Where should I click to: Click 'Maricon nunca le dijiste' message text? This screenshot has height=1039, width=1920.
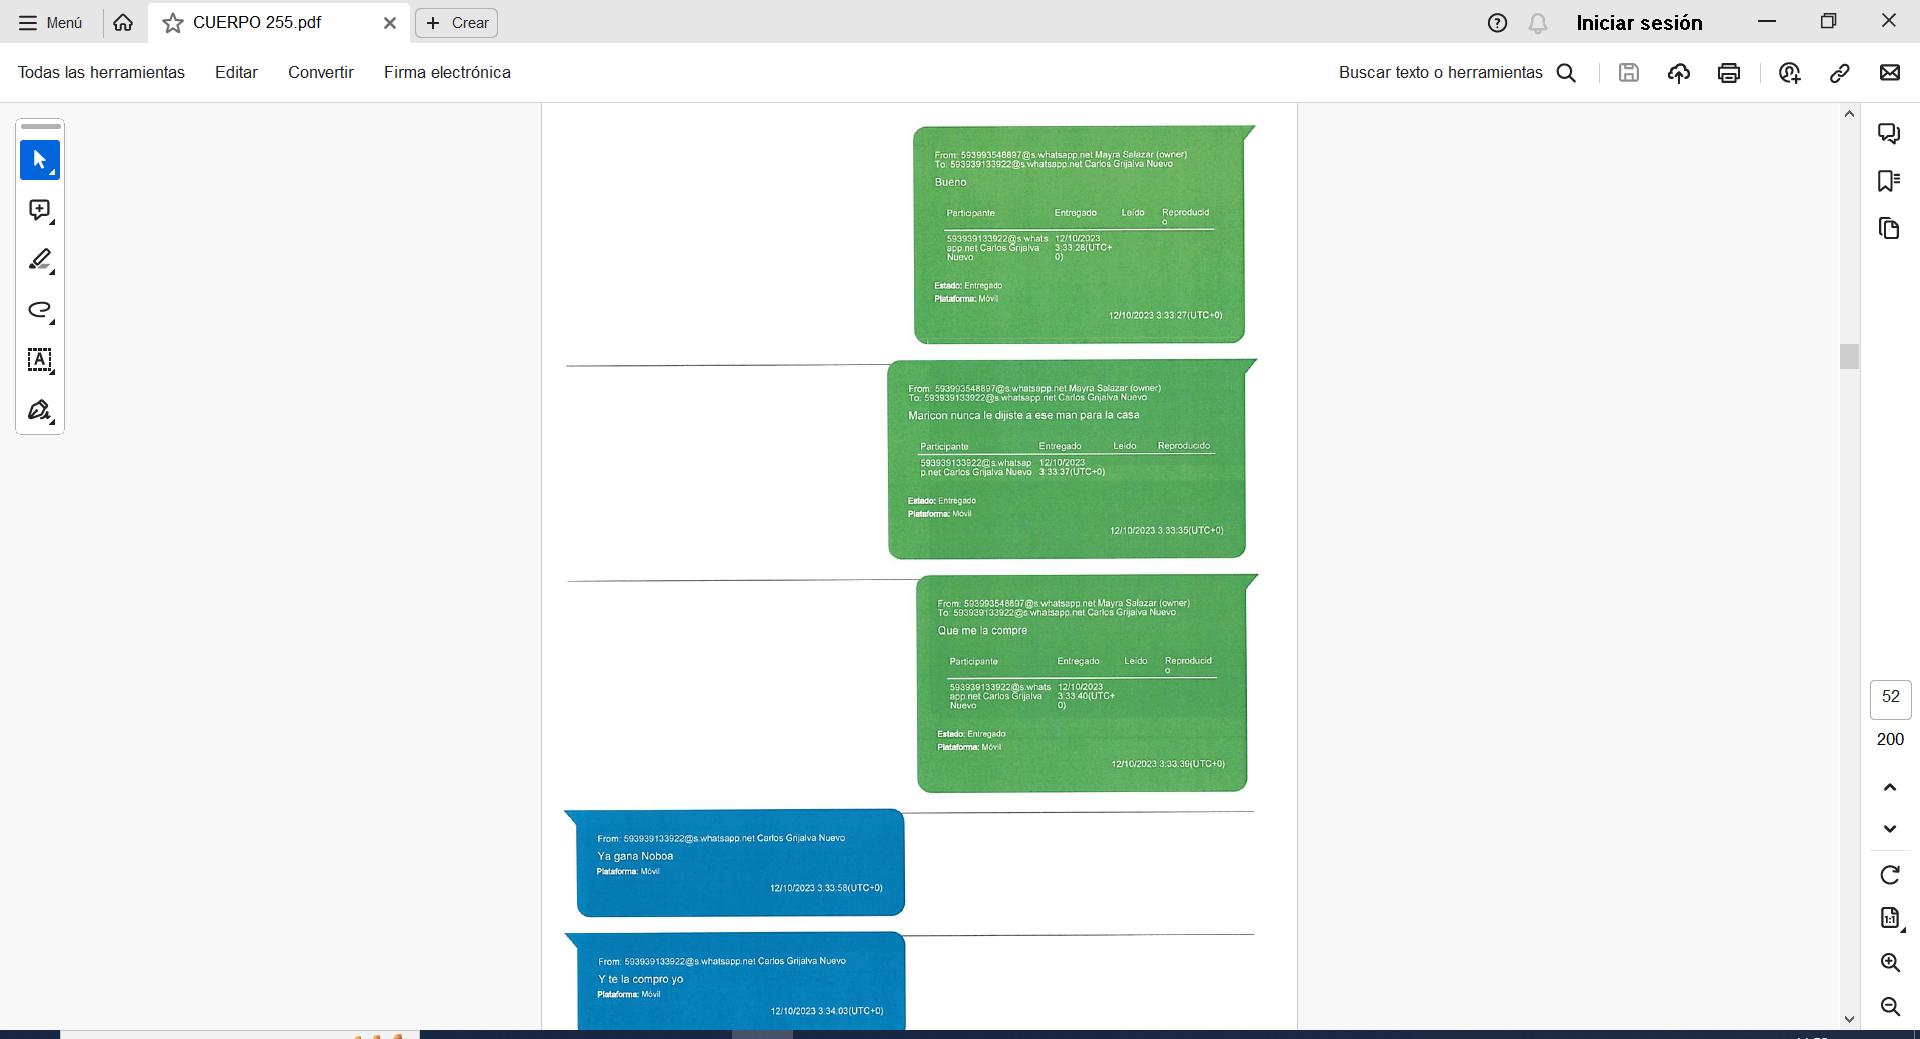point(1024,415)
